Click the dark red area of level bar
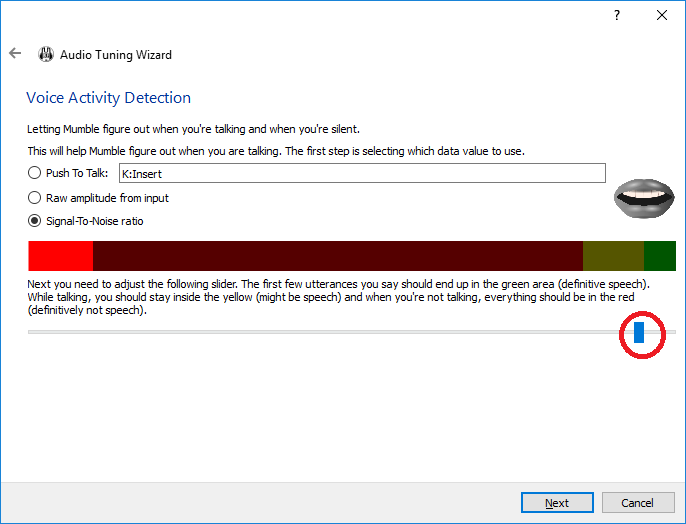 338,256
